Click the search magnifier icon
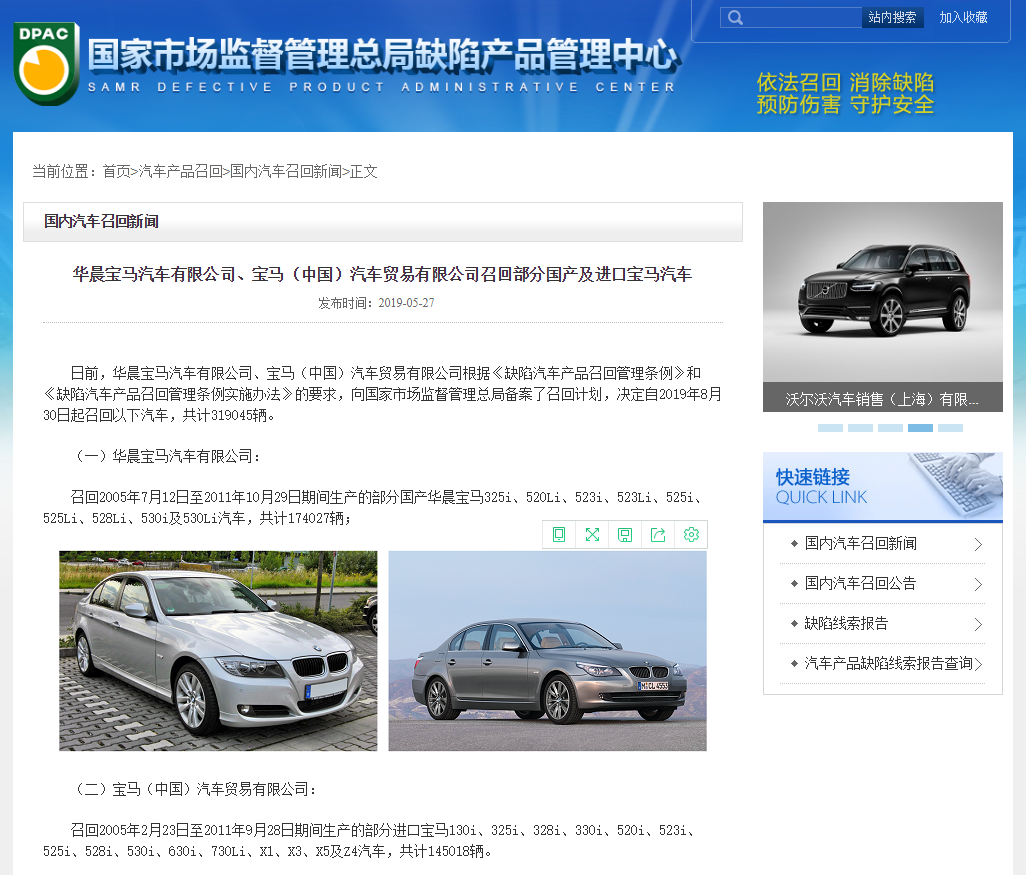 [x=735, y=18]
